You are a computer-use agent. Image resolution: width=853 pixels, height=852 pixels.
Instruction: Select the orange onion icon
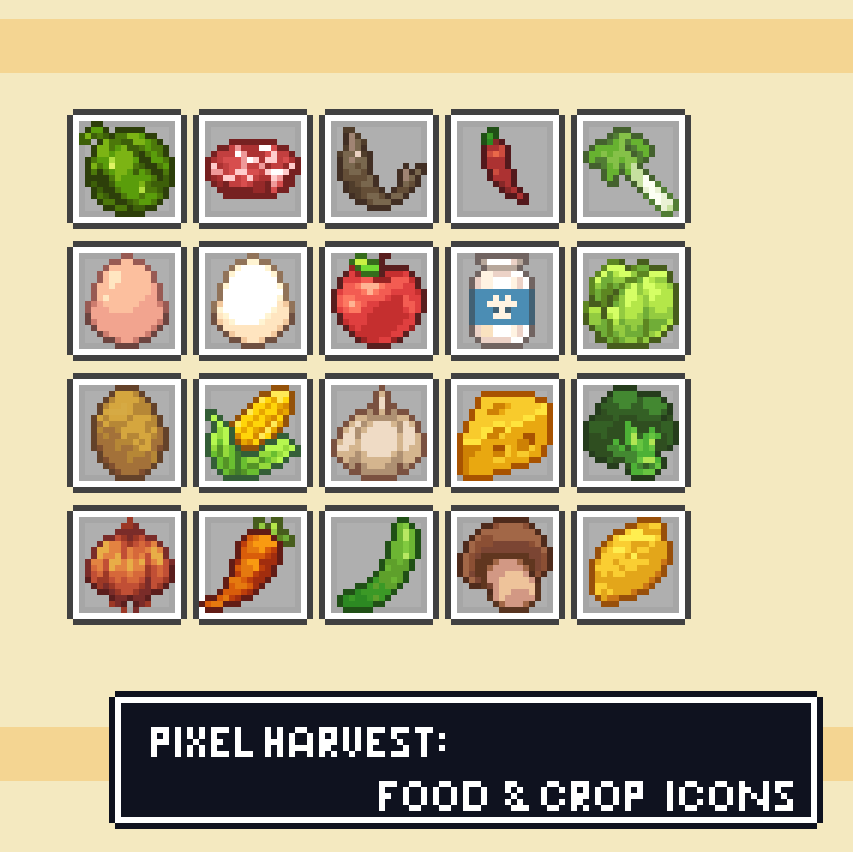129,565
